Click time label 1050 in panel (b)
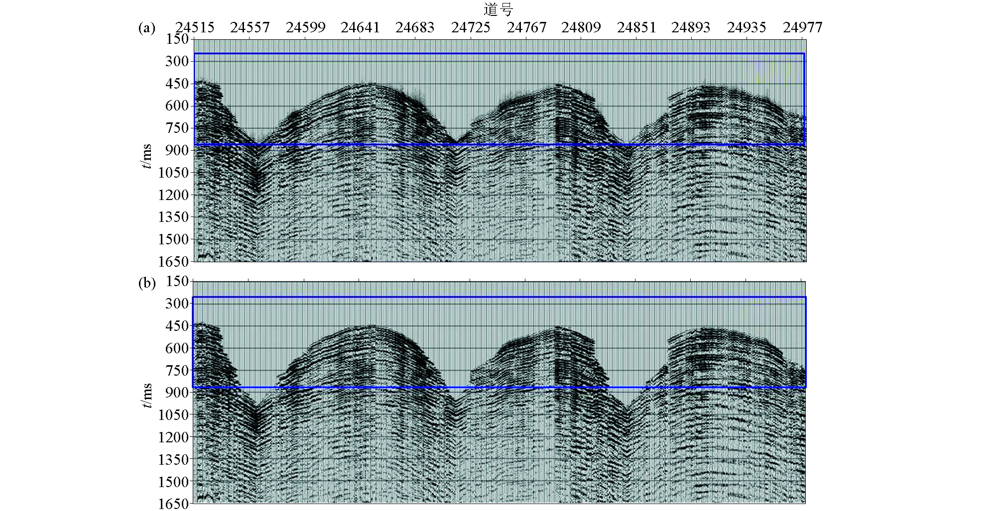This screenshot has height=511, width=1000. (173, 415)
